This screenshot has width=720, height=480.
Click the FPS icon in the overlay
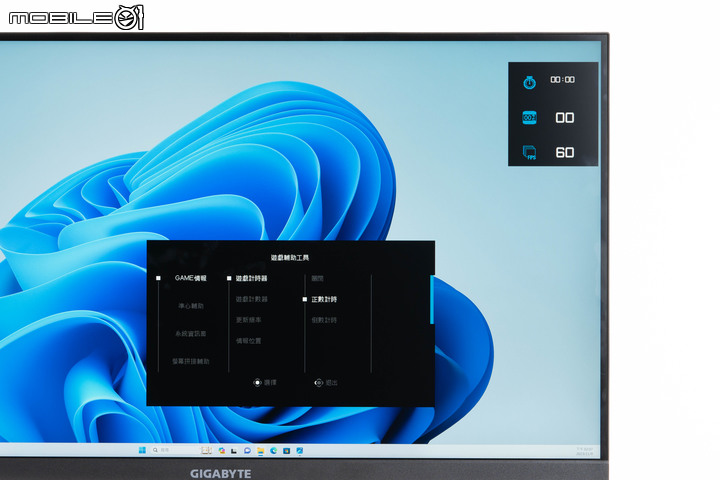coord(529,152)
